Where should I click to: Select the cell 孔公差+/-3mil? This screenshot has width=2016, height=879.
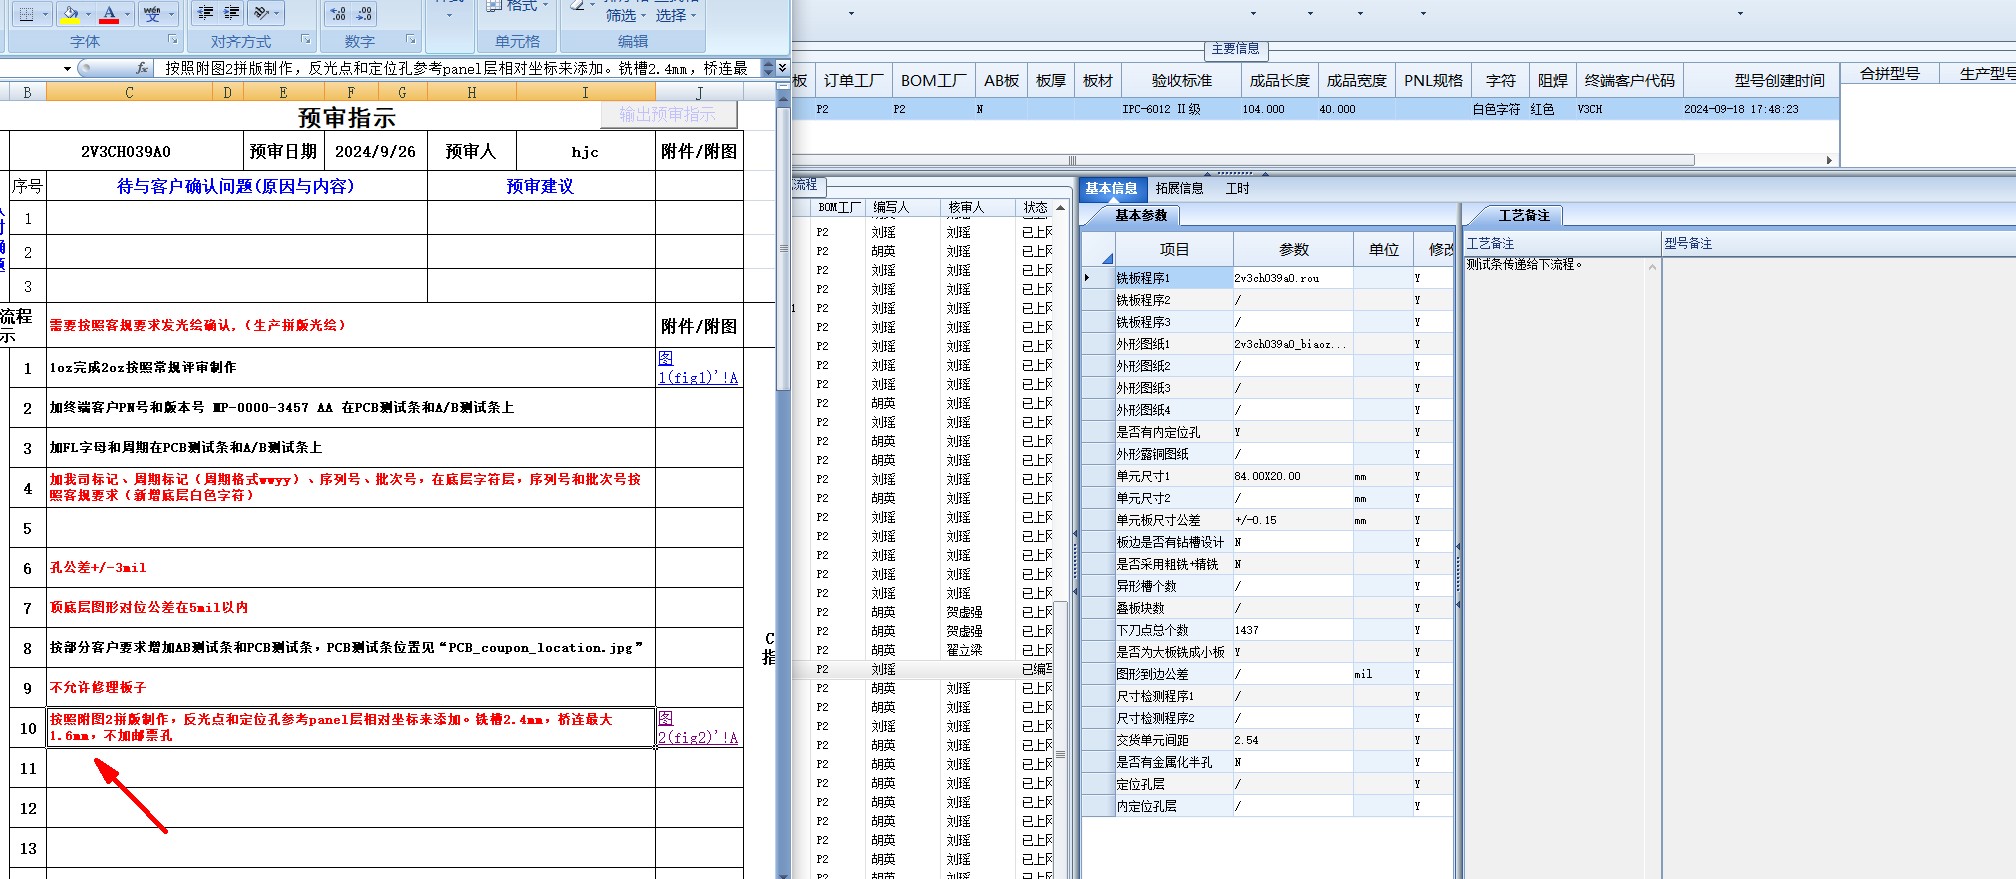(x=350, y=567)
